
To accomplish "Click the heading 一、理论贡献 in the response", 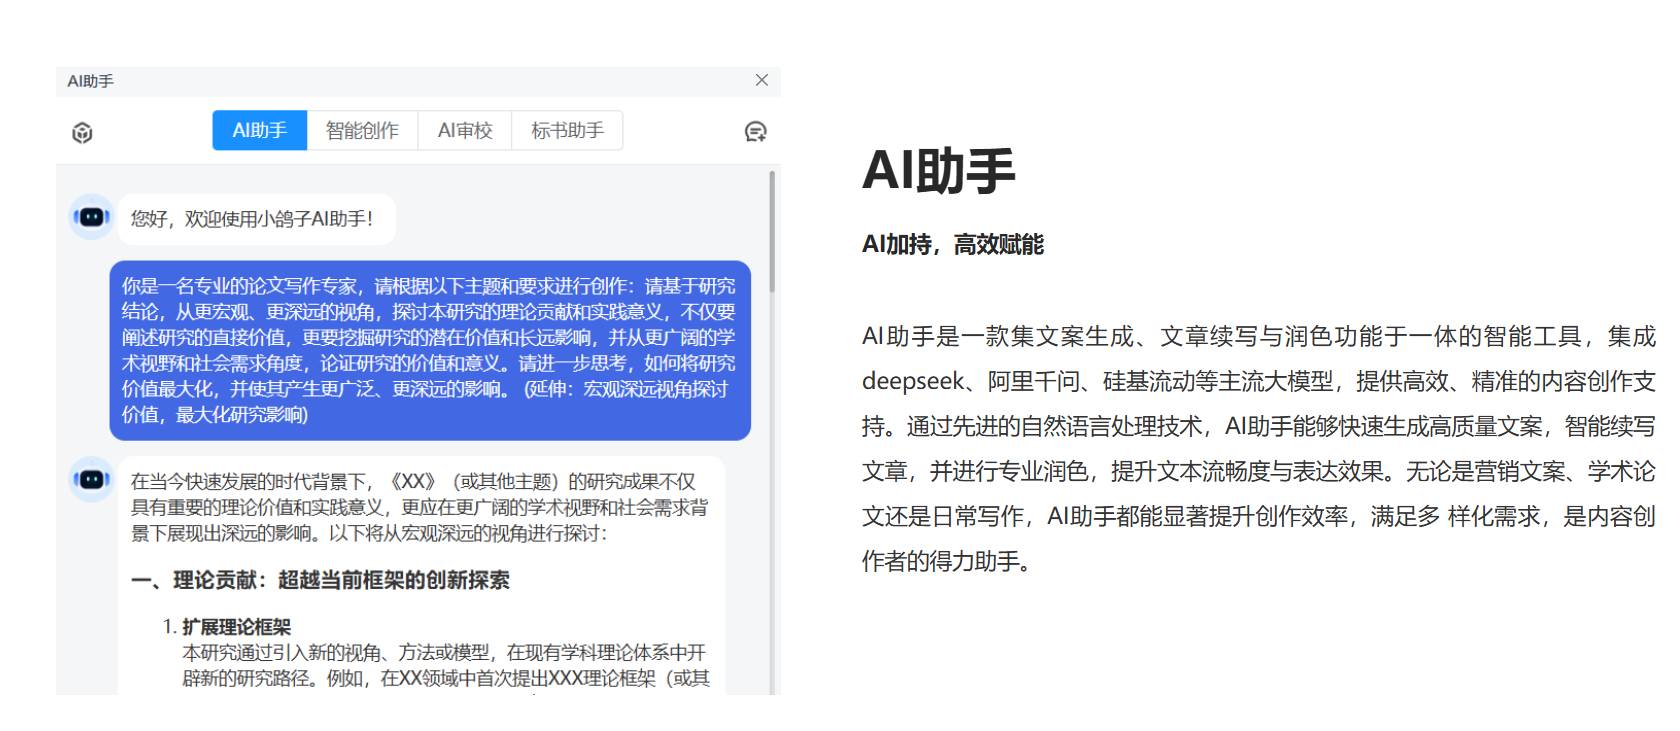I will pos(321,580).
